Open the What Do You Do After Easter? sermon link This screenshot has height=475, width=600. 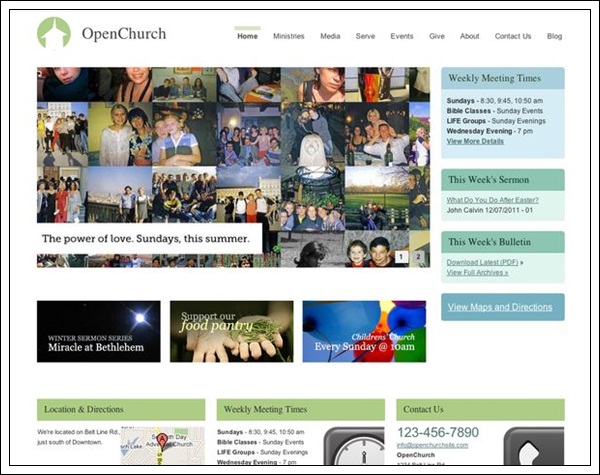pyautogui.click(x=492, y=200)
